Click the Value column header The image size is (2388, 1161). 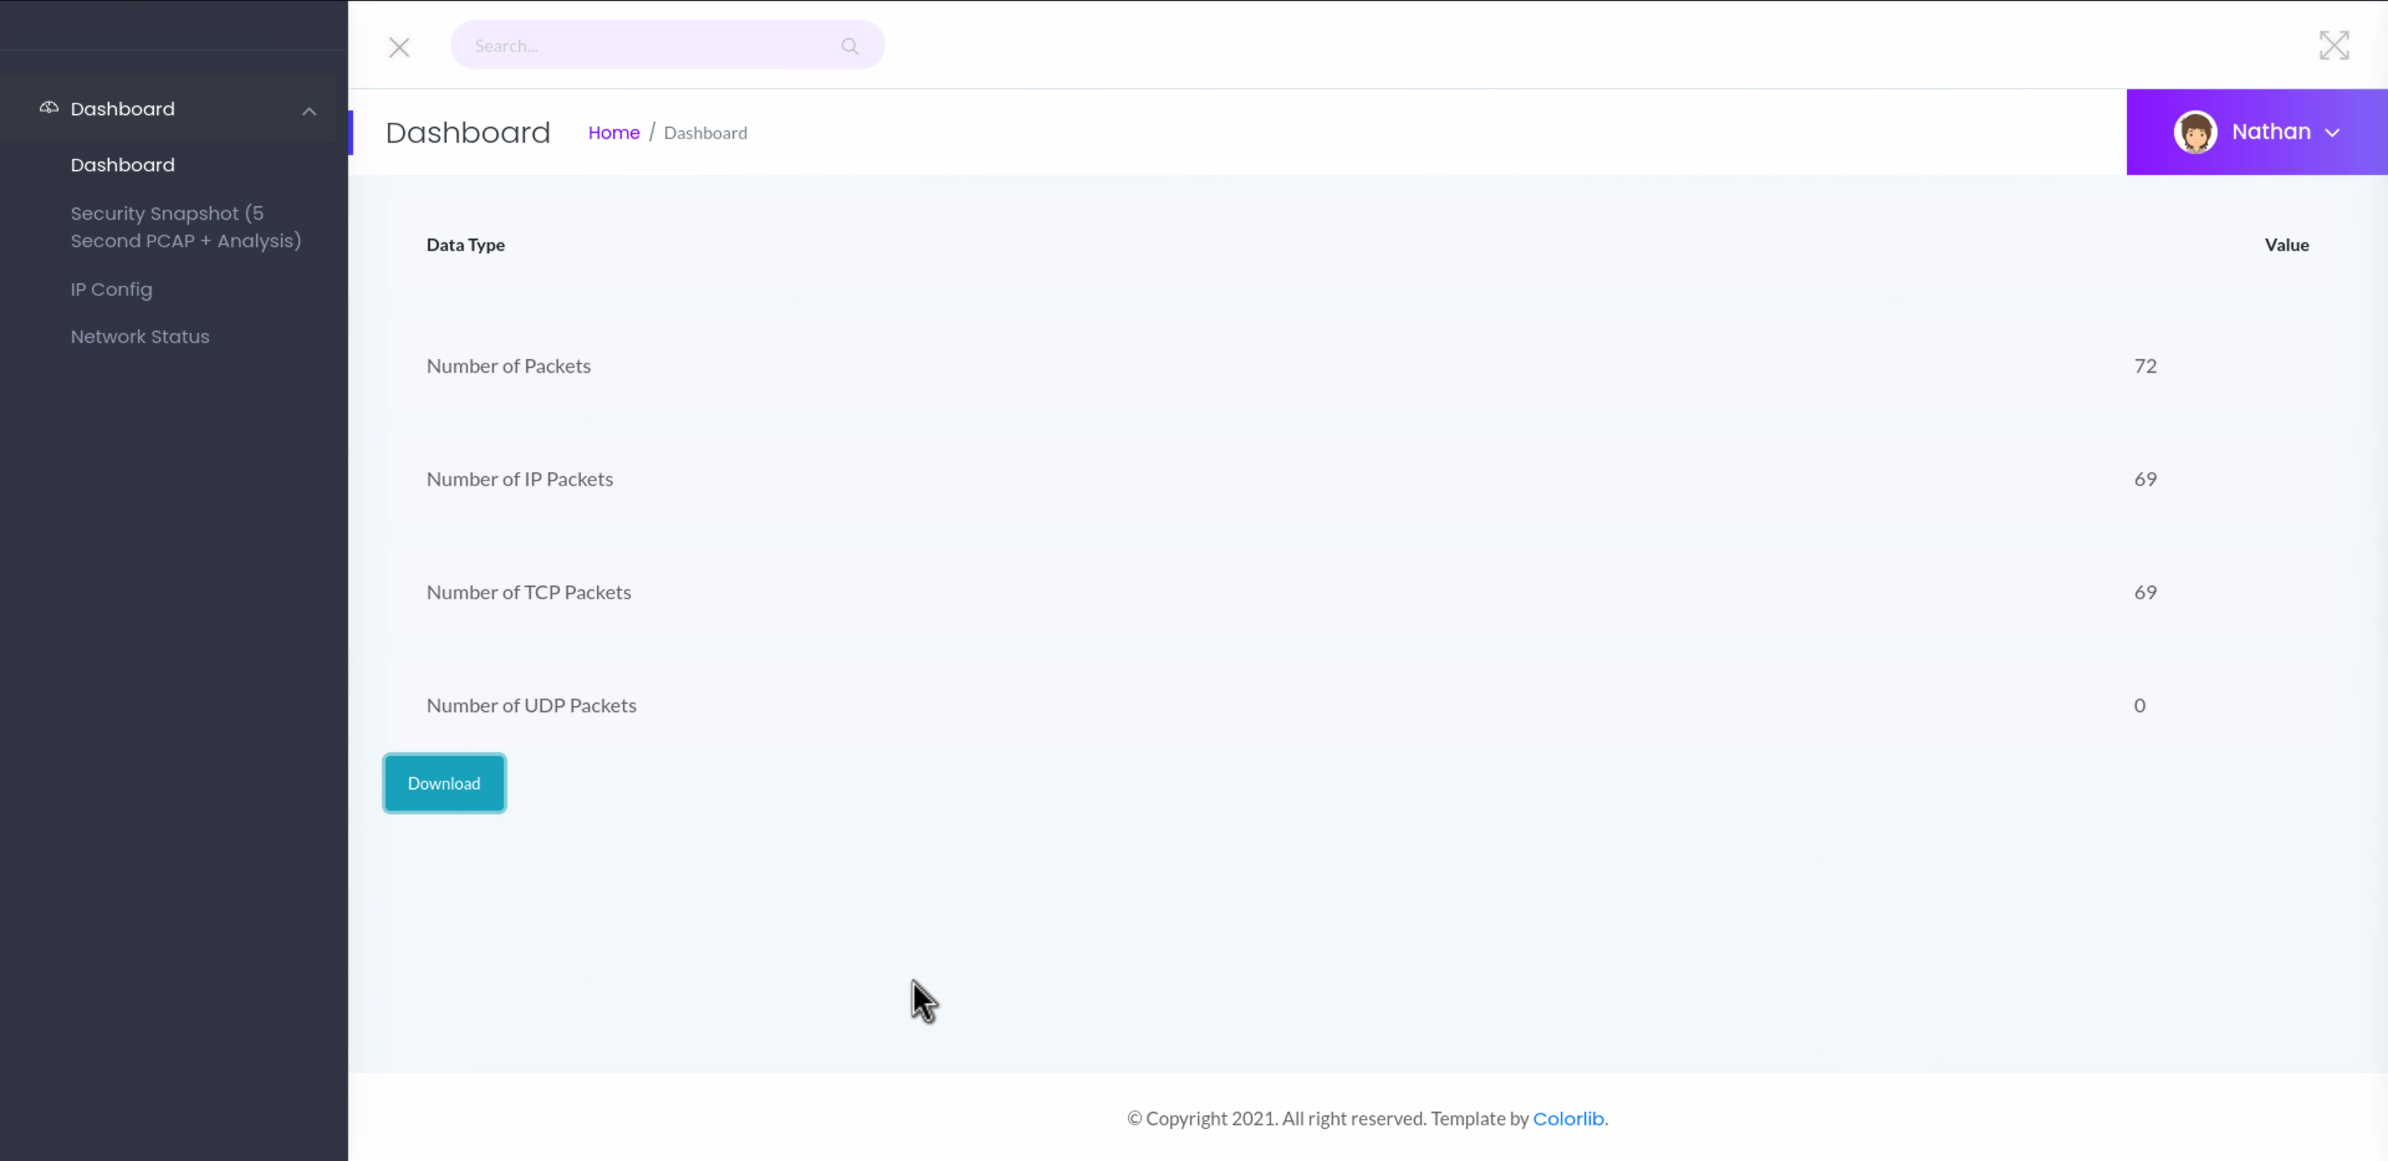click(2286, 245)
